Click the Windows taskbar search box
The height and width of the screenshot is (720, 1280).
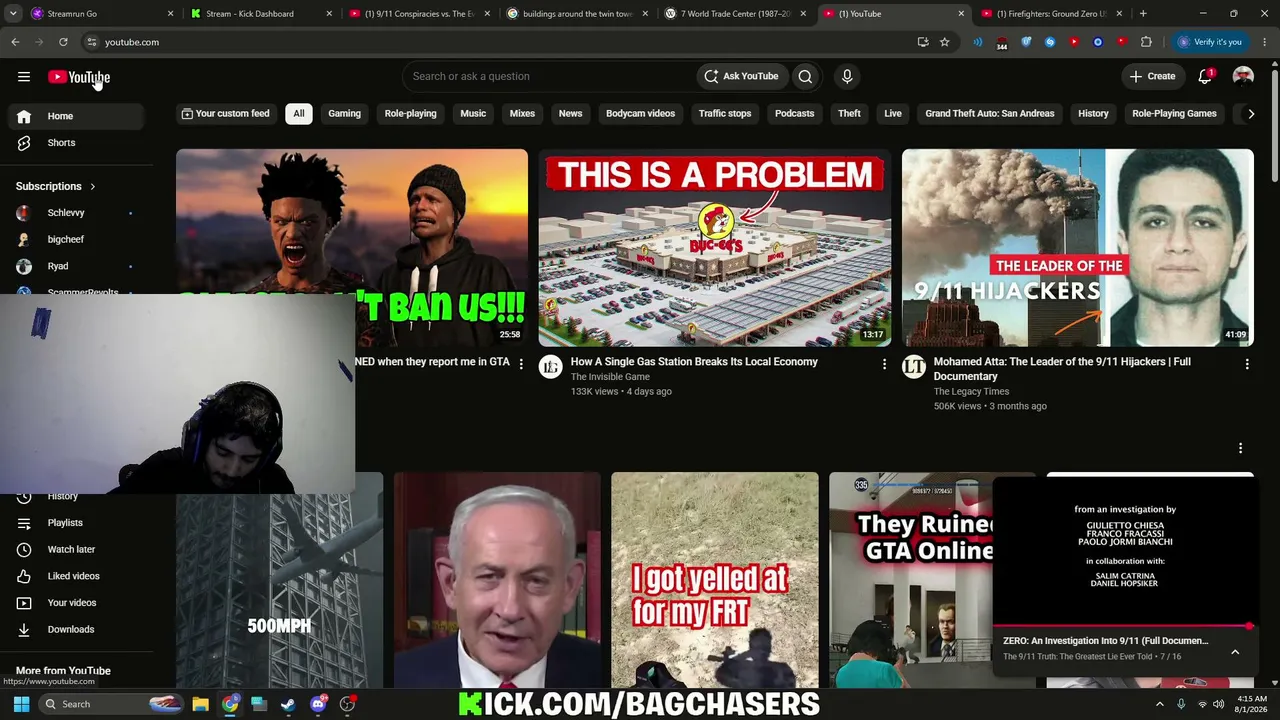[110, 704]
